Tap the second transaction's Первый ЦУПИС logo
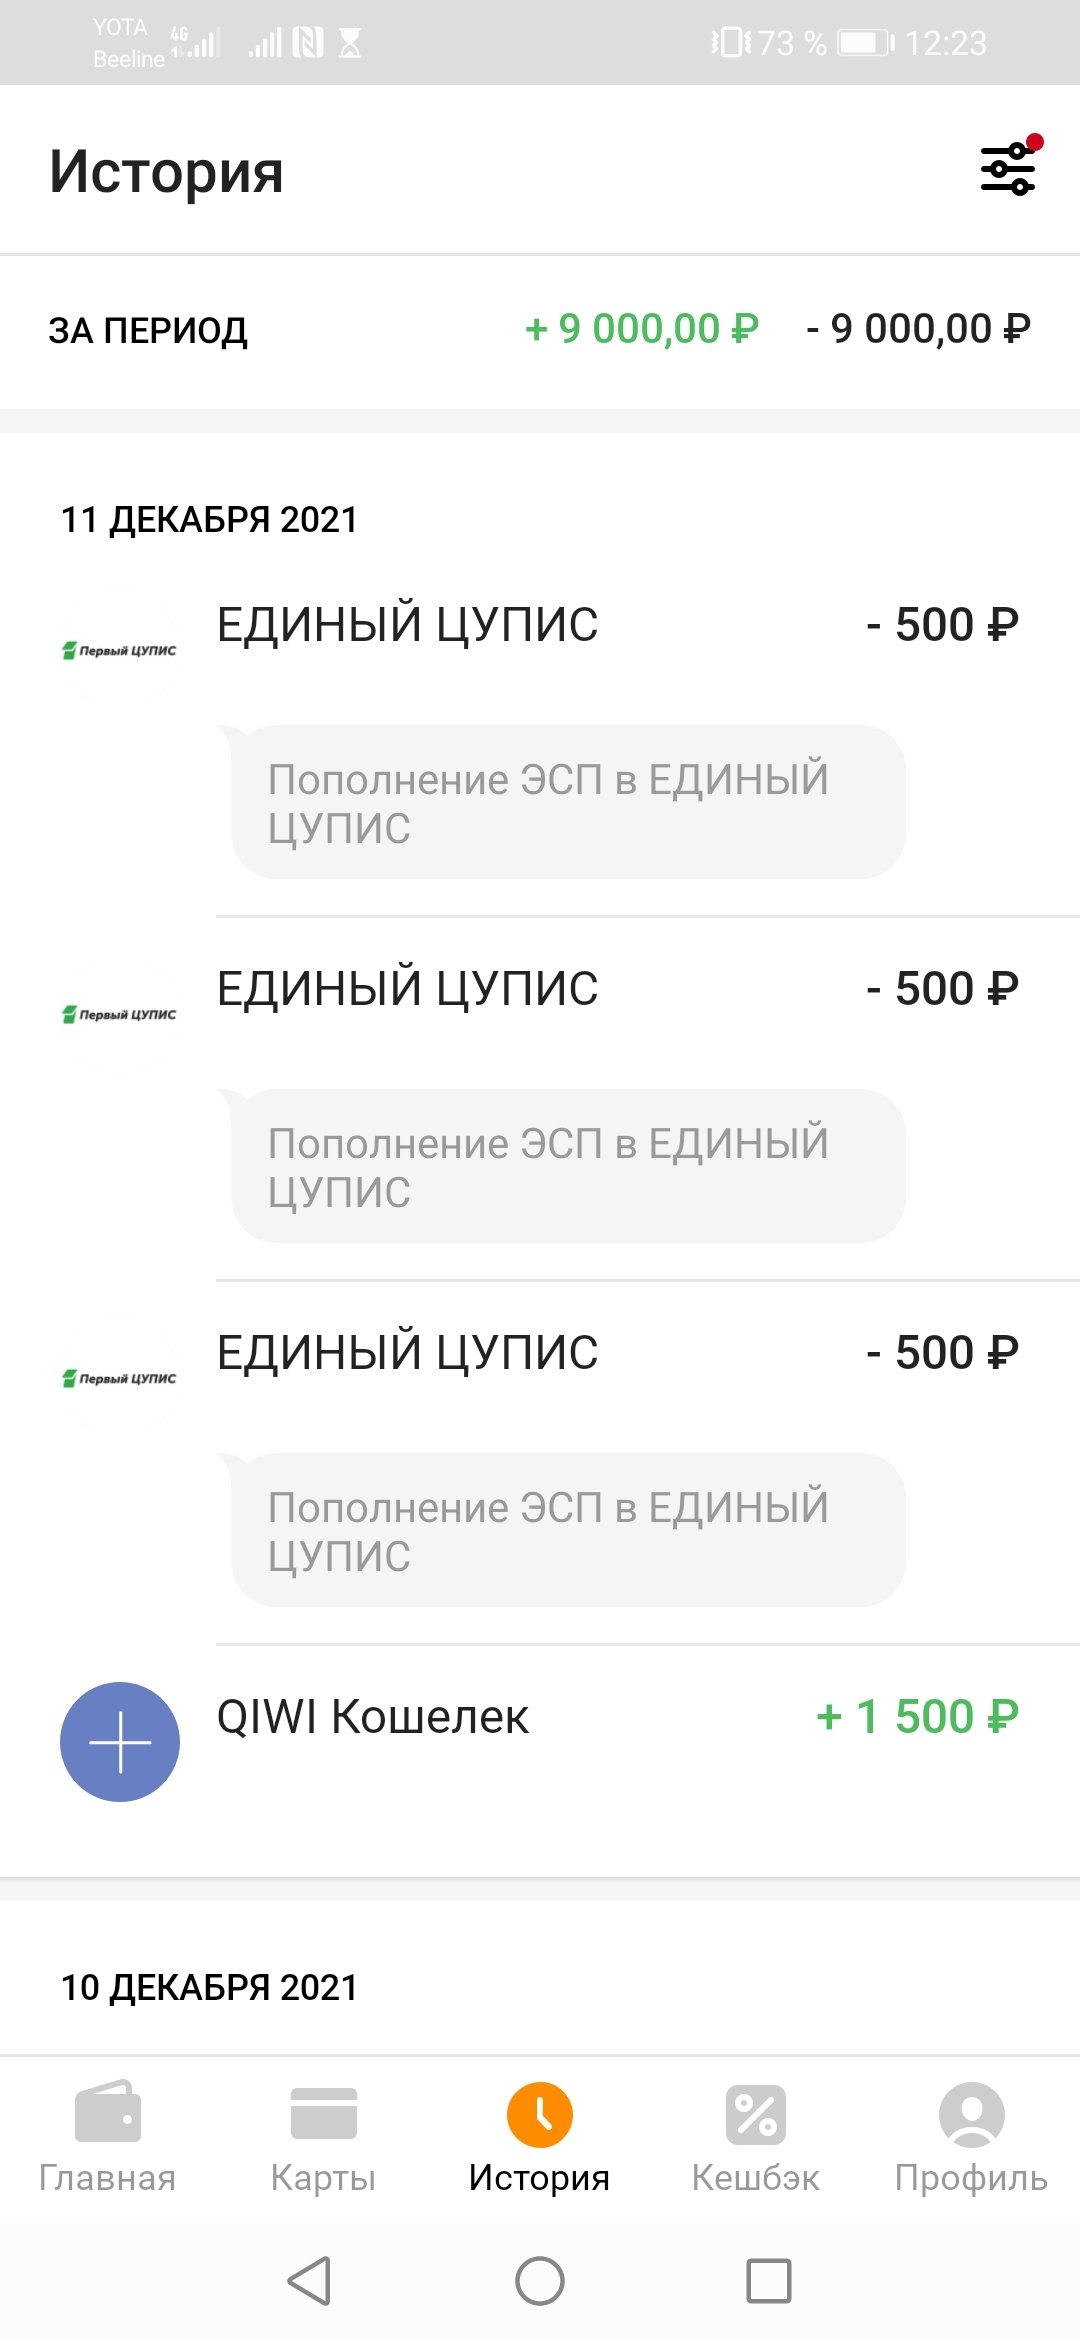This screenshot has width=1080, height=2340. coord(120,1014)
